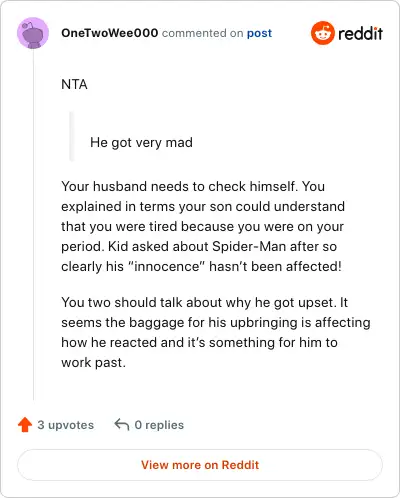The width and height of the screenshot is (400, 498).
Task: Click the orange upvote arrow
Action: coord(25,425)
